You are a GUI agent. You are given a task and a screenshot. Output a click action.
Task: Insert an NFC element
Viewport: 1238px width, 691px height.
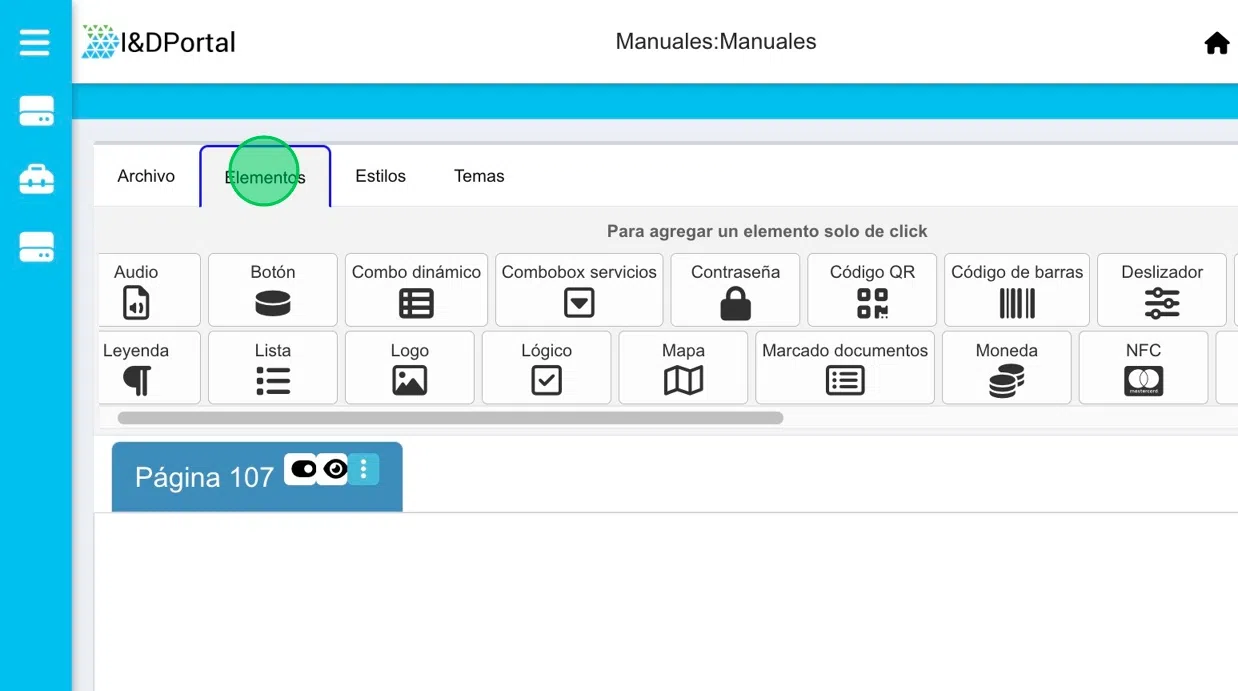(x=1143, y=368)
